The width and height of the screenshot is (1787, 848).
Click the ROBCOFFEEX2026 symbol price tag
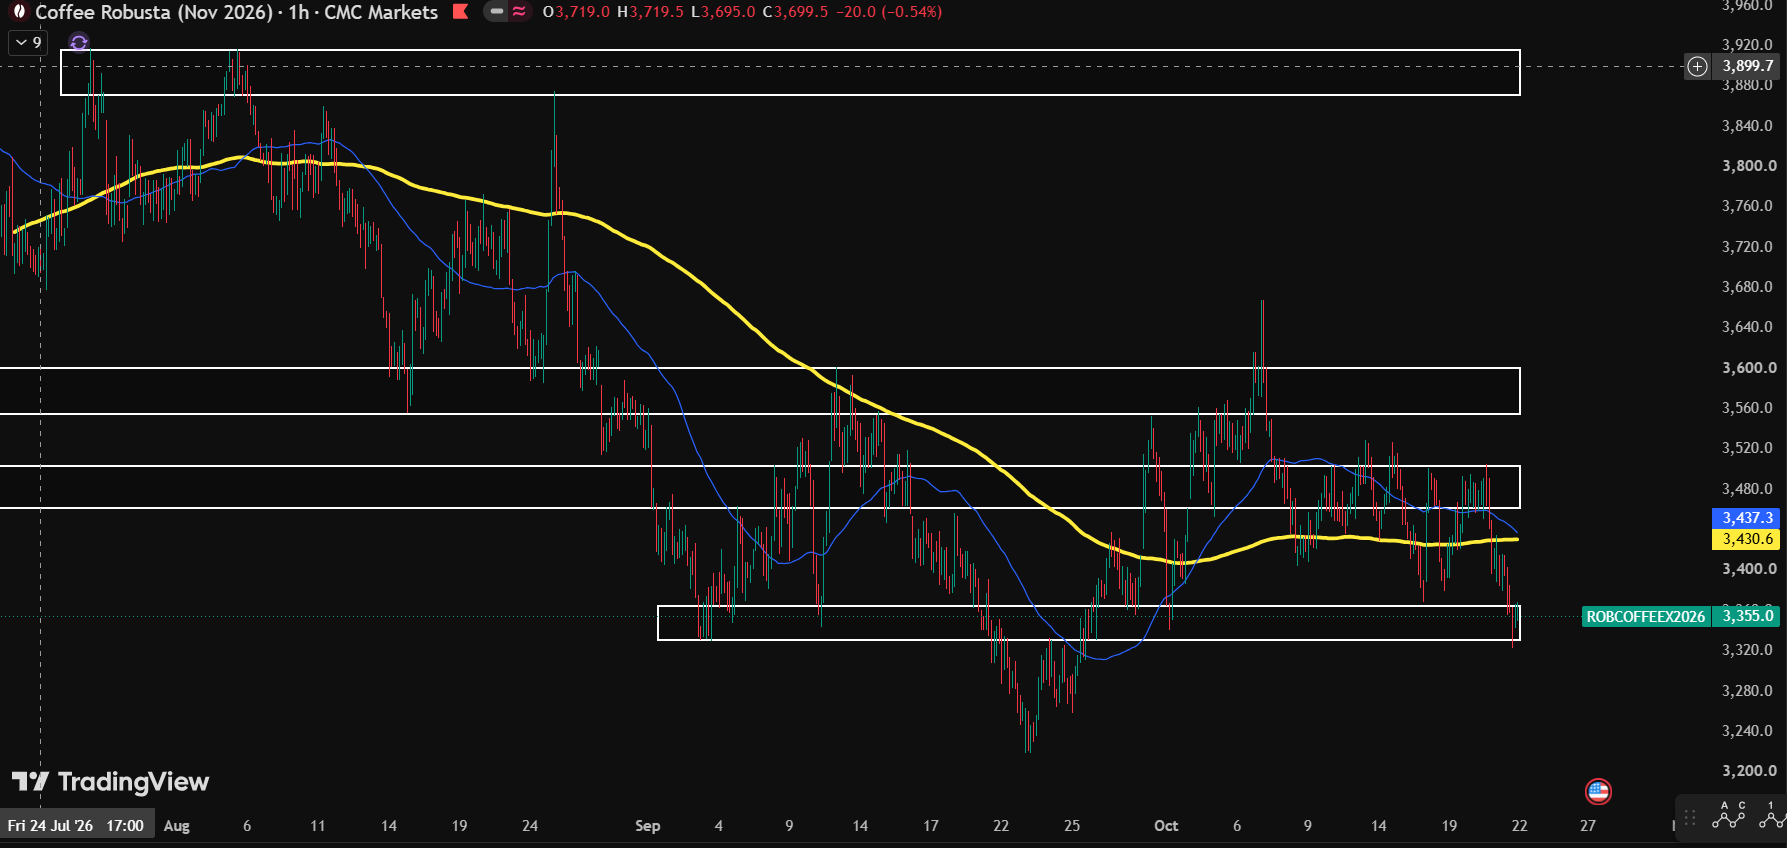pyautogui.click(x=1645, y=616)
